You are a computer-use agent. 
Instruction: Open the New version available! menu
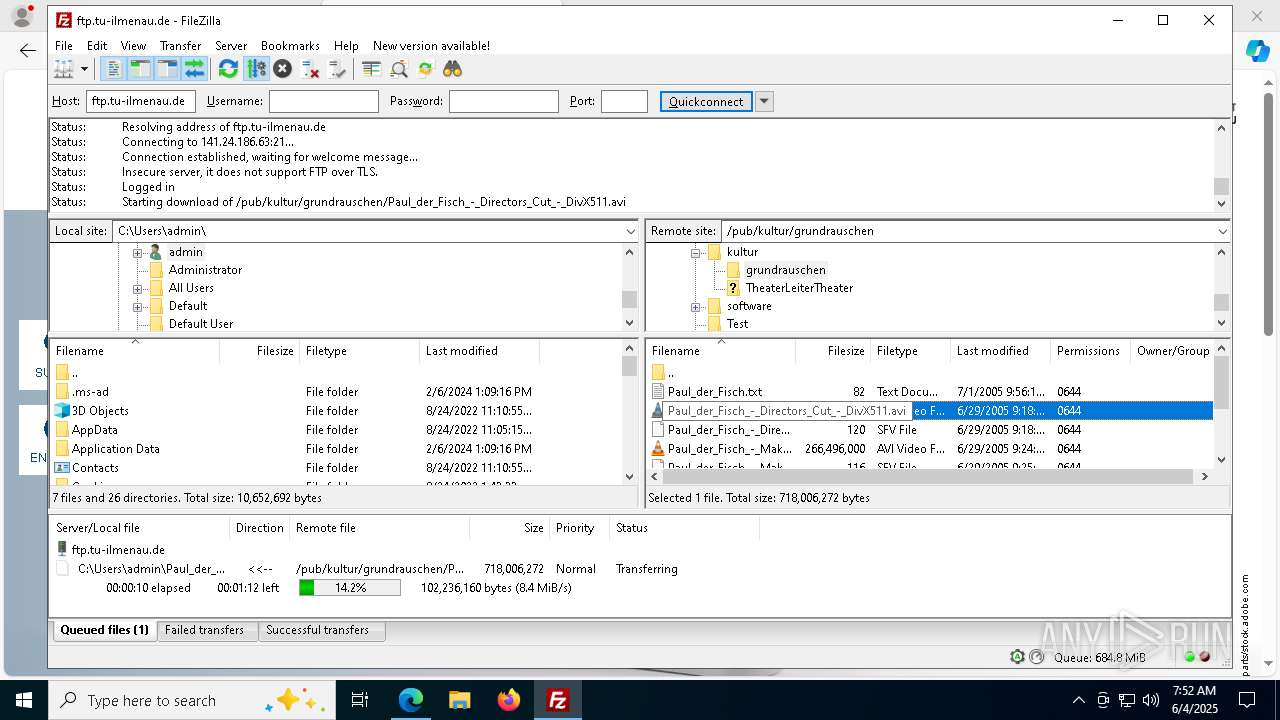(431, 46)
